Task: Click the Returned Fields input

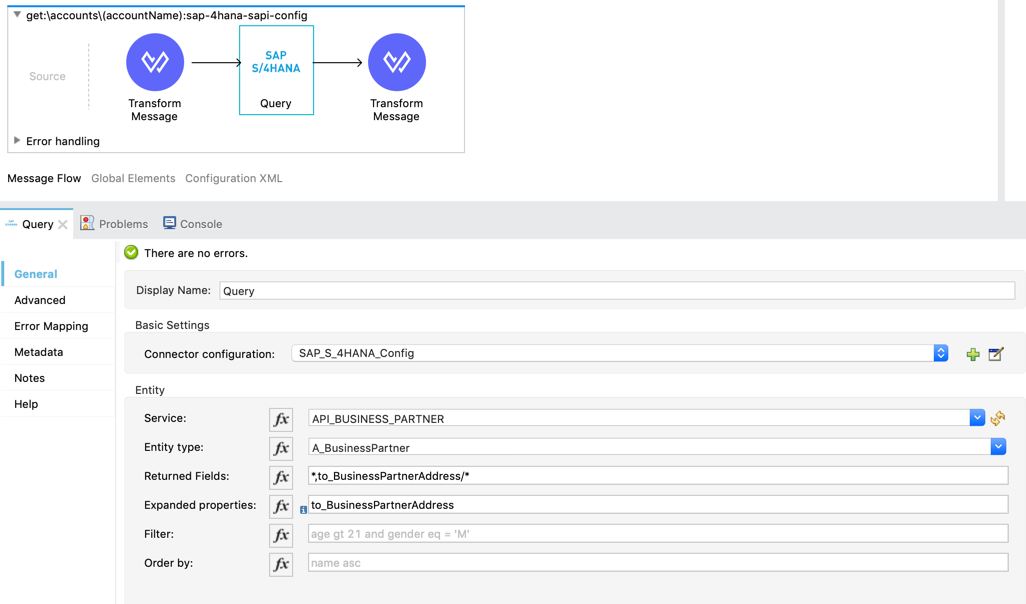Action: pyautogui.click(x=658, y=476)
